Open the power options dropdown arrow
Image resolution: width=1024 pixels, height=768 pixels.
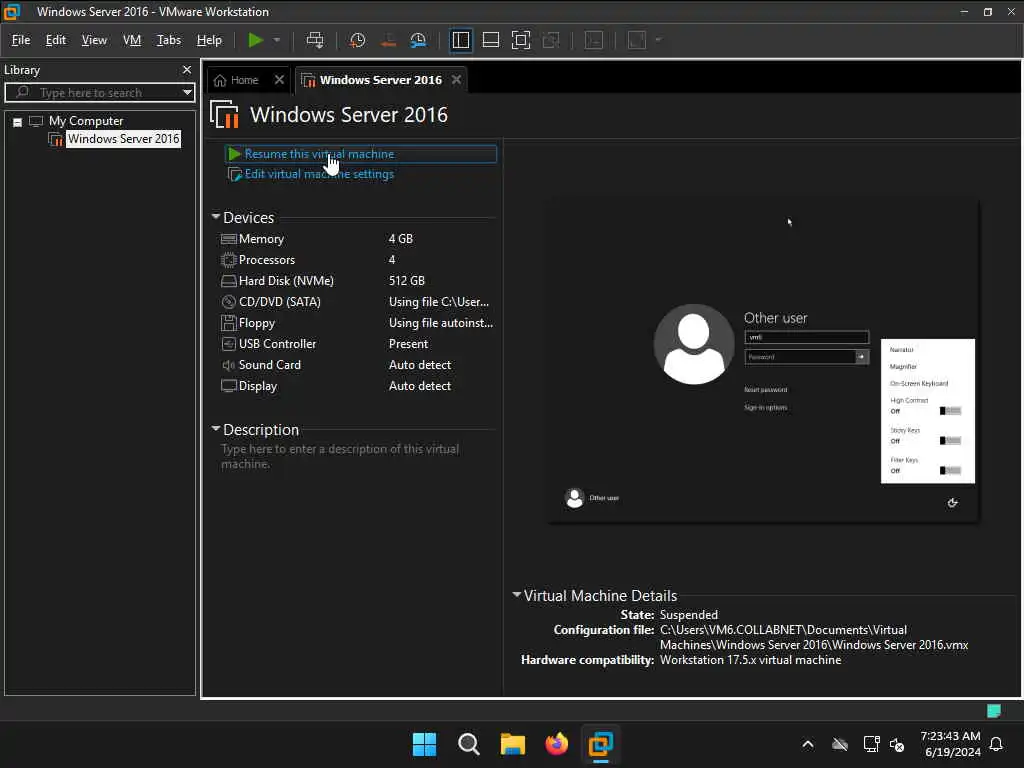[x=277, y=40]
